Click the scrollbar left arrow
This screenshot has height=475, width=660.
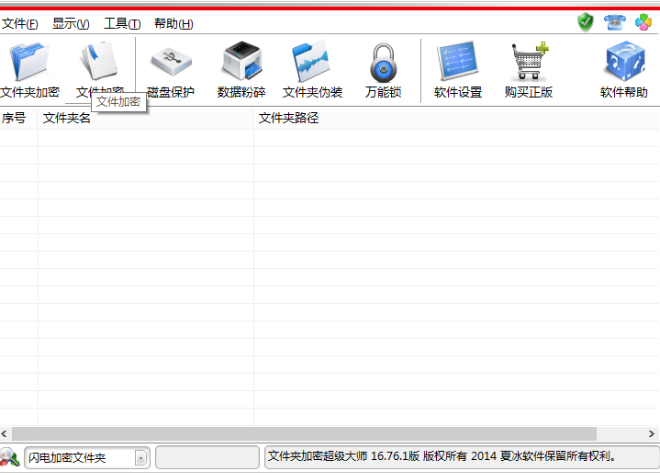(x=5, y=433)
